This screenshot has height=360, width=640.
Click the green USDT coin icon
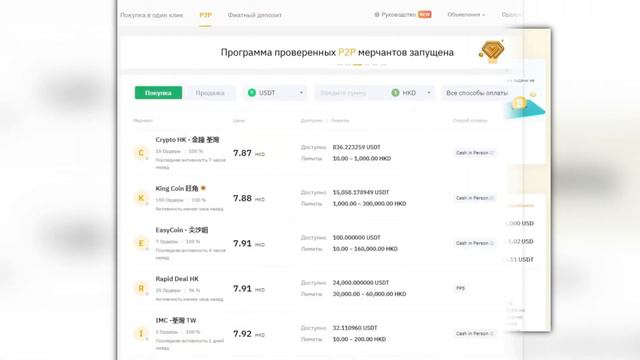tap(252, 93)
